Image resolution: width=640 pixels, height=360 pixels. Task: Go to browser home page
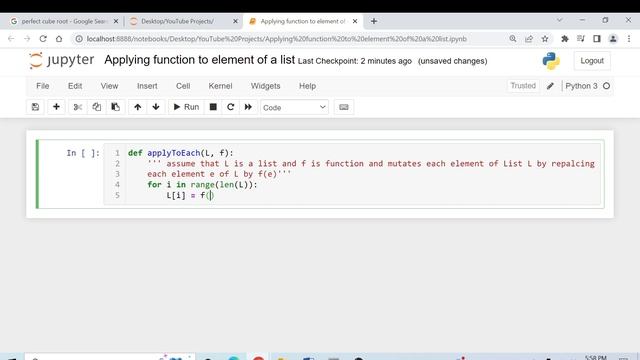pos(59,39)
